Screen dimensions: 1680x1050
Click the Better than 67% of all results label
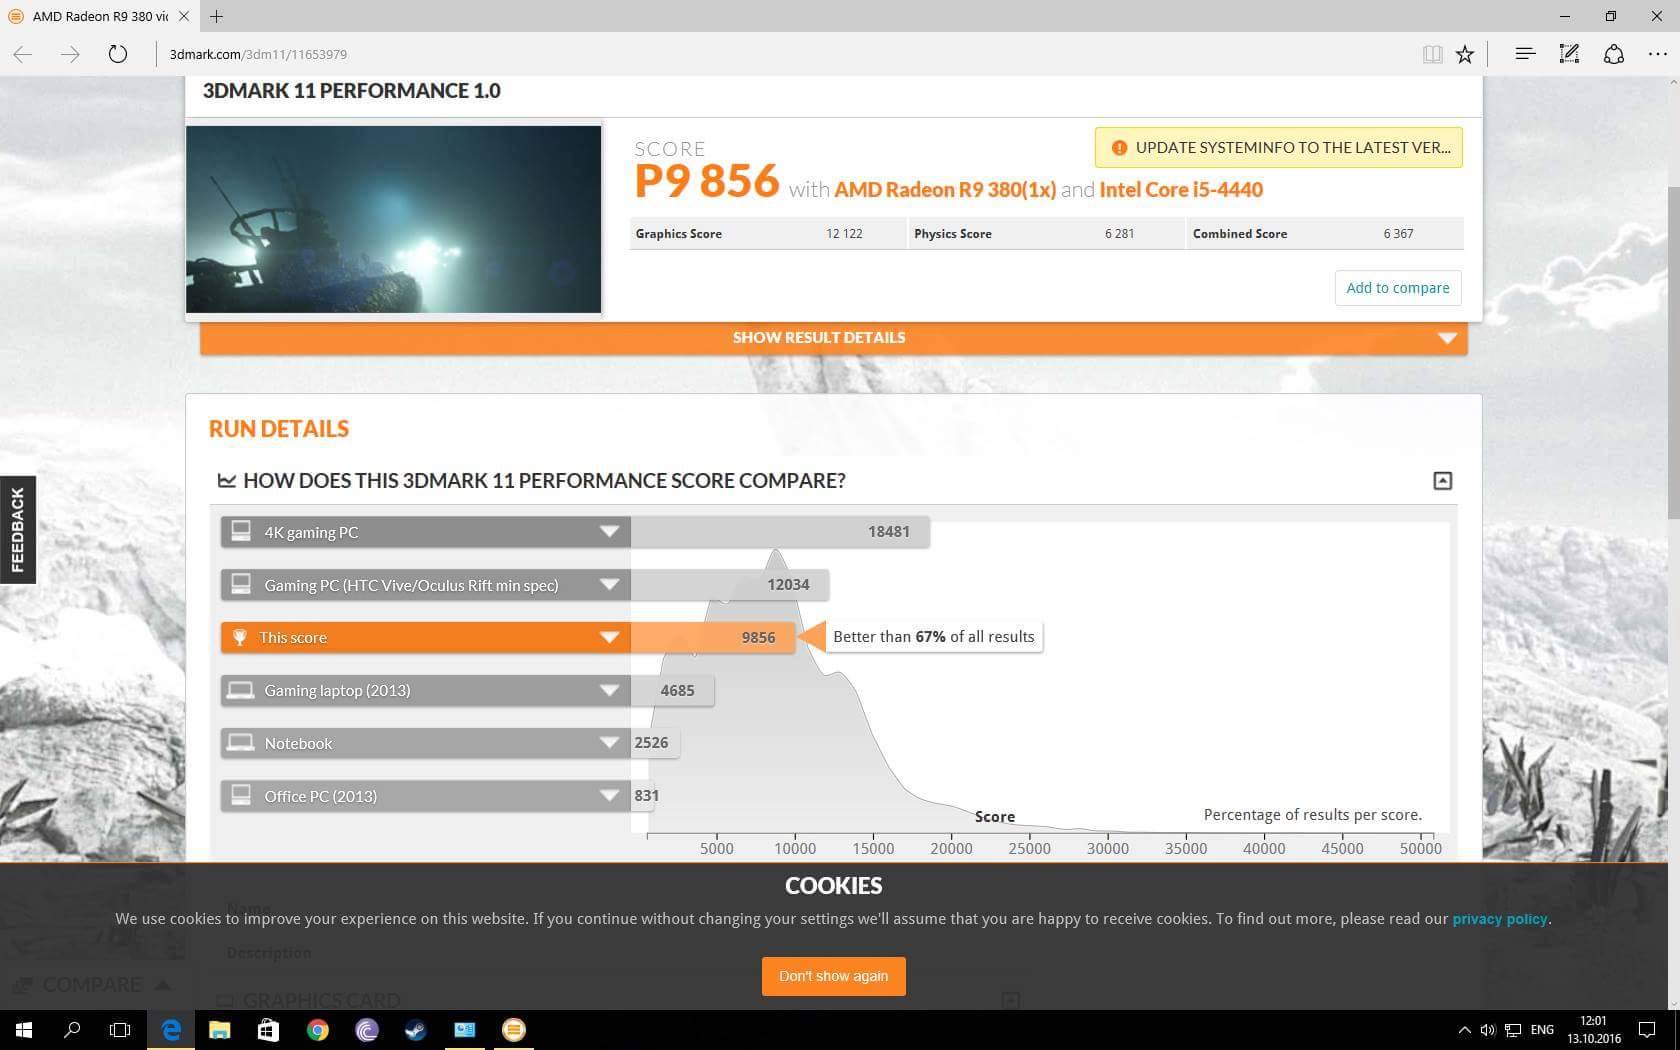tap(934, 637)
